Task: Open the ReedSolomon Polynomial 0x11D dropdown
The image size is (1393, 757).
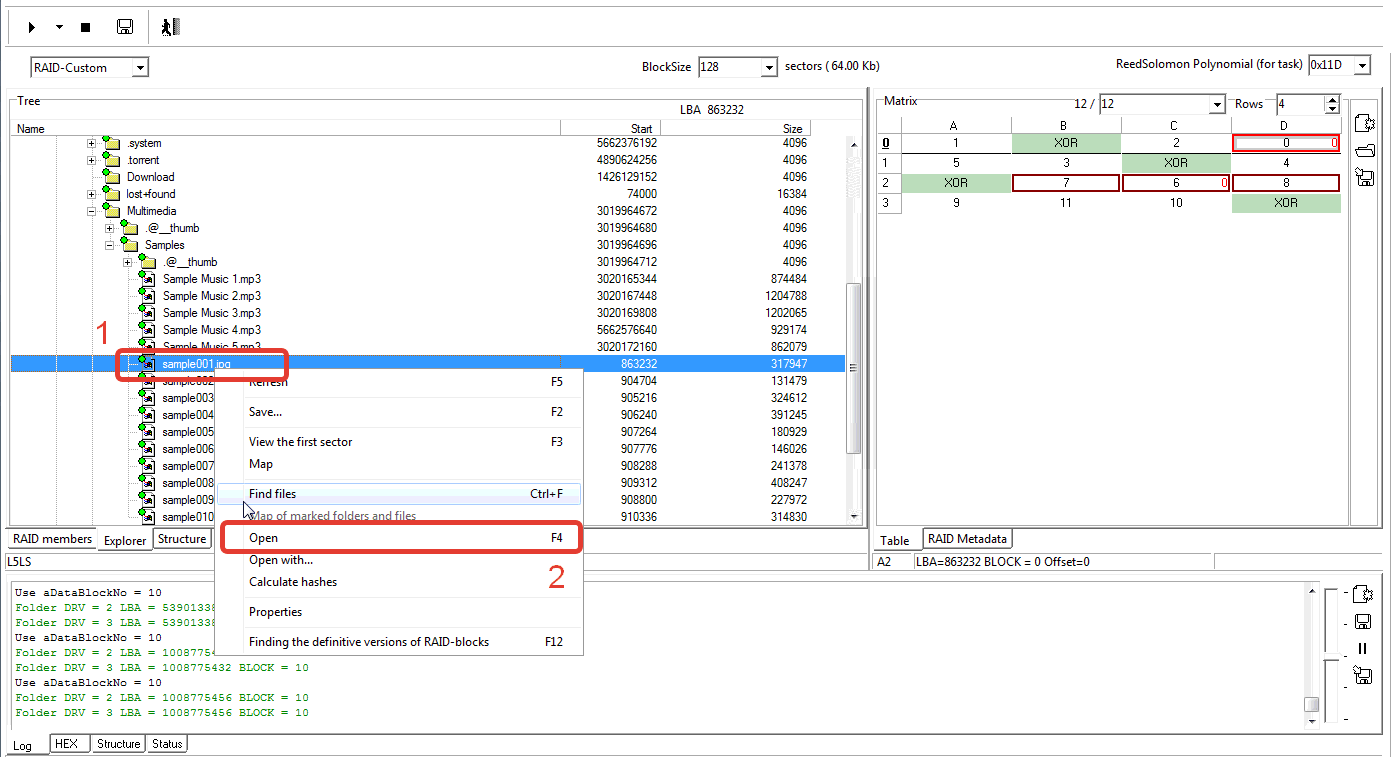Action: (1362, 65)
